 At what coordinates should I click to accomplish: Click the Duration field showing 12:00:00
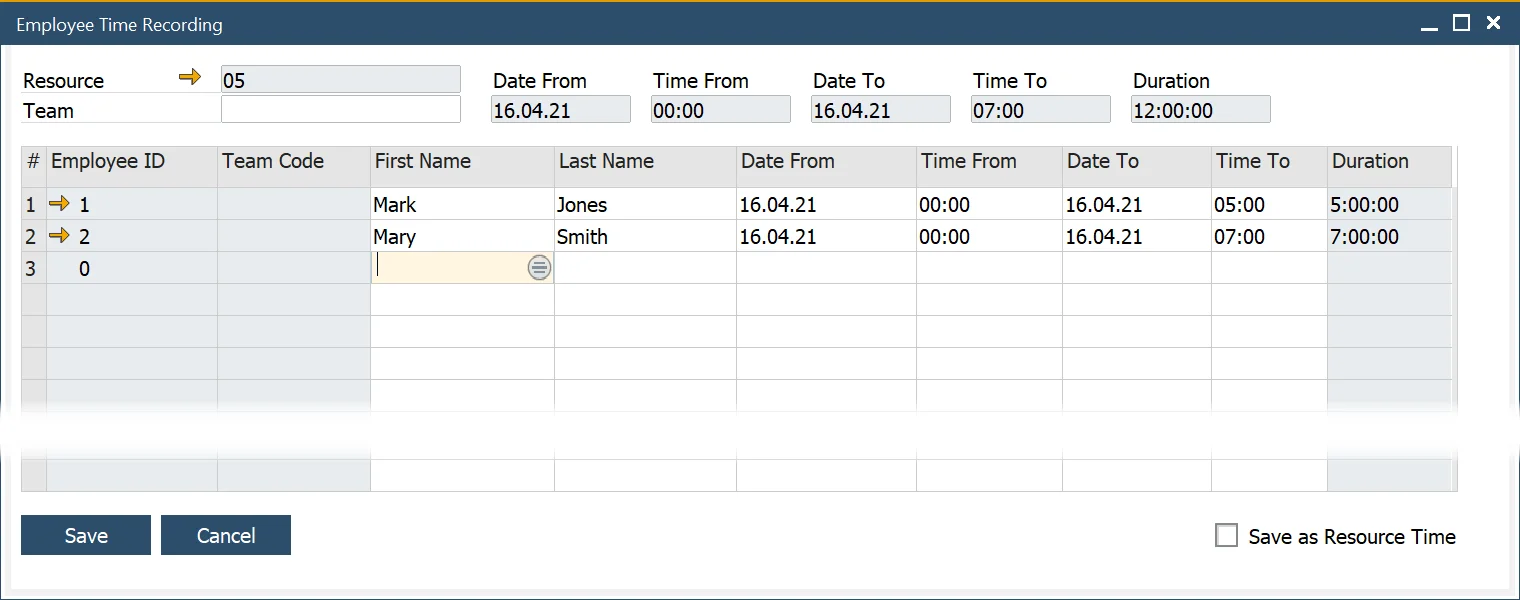1200,109
